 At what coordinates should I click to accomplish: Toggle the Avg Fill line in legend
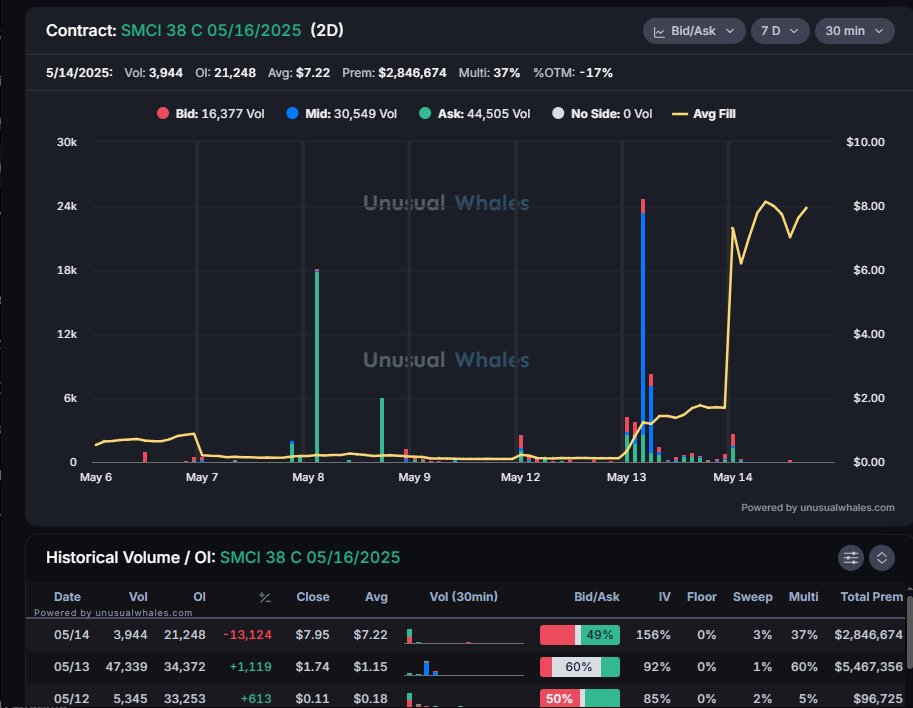tap(703, 114)
